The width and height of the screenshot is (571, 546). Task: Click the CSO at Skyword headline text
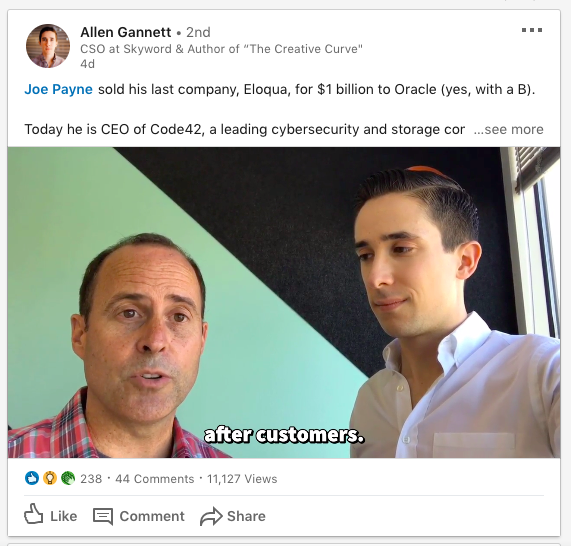coord(221,49)
